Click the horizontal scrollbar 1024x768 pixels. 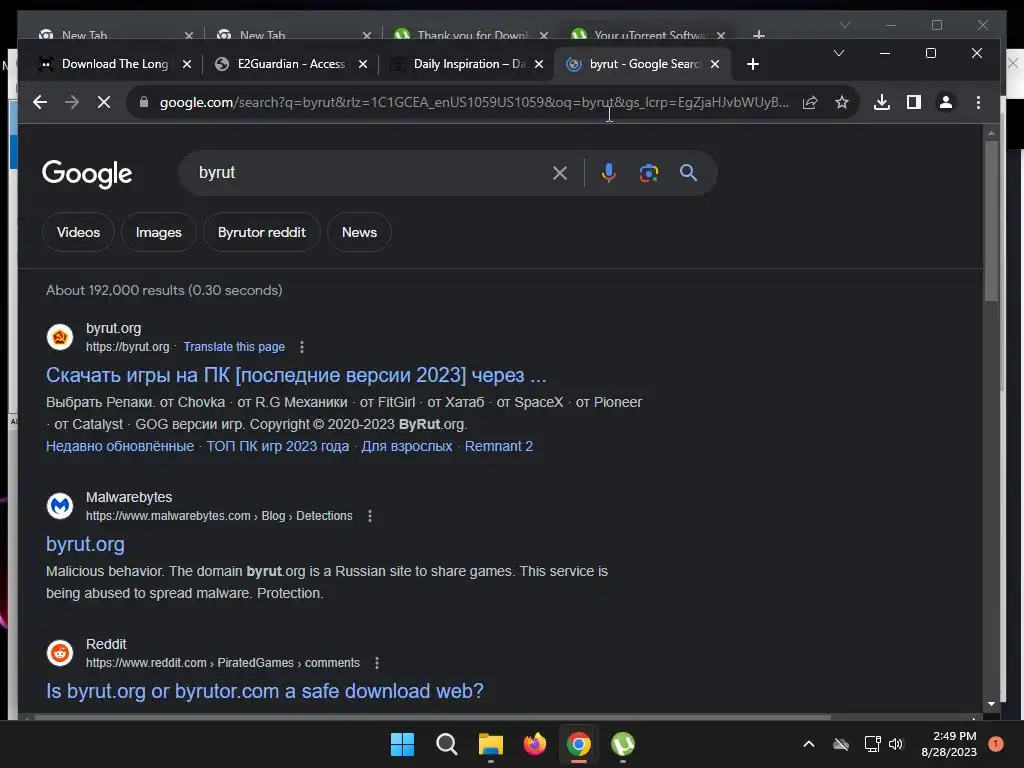pos(432,717)
